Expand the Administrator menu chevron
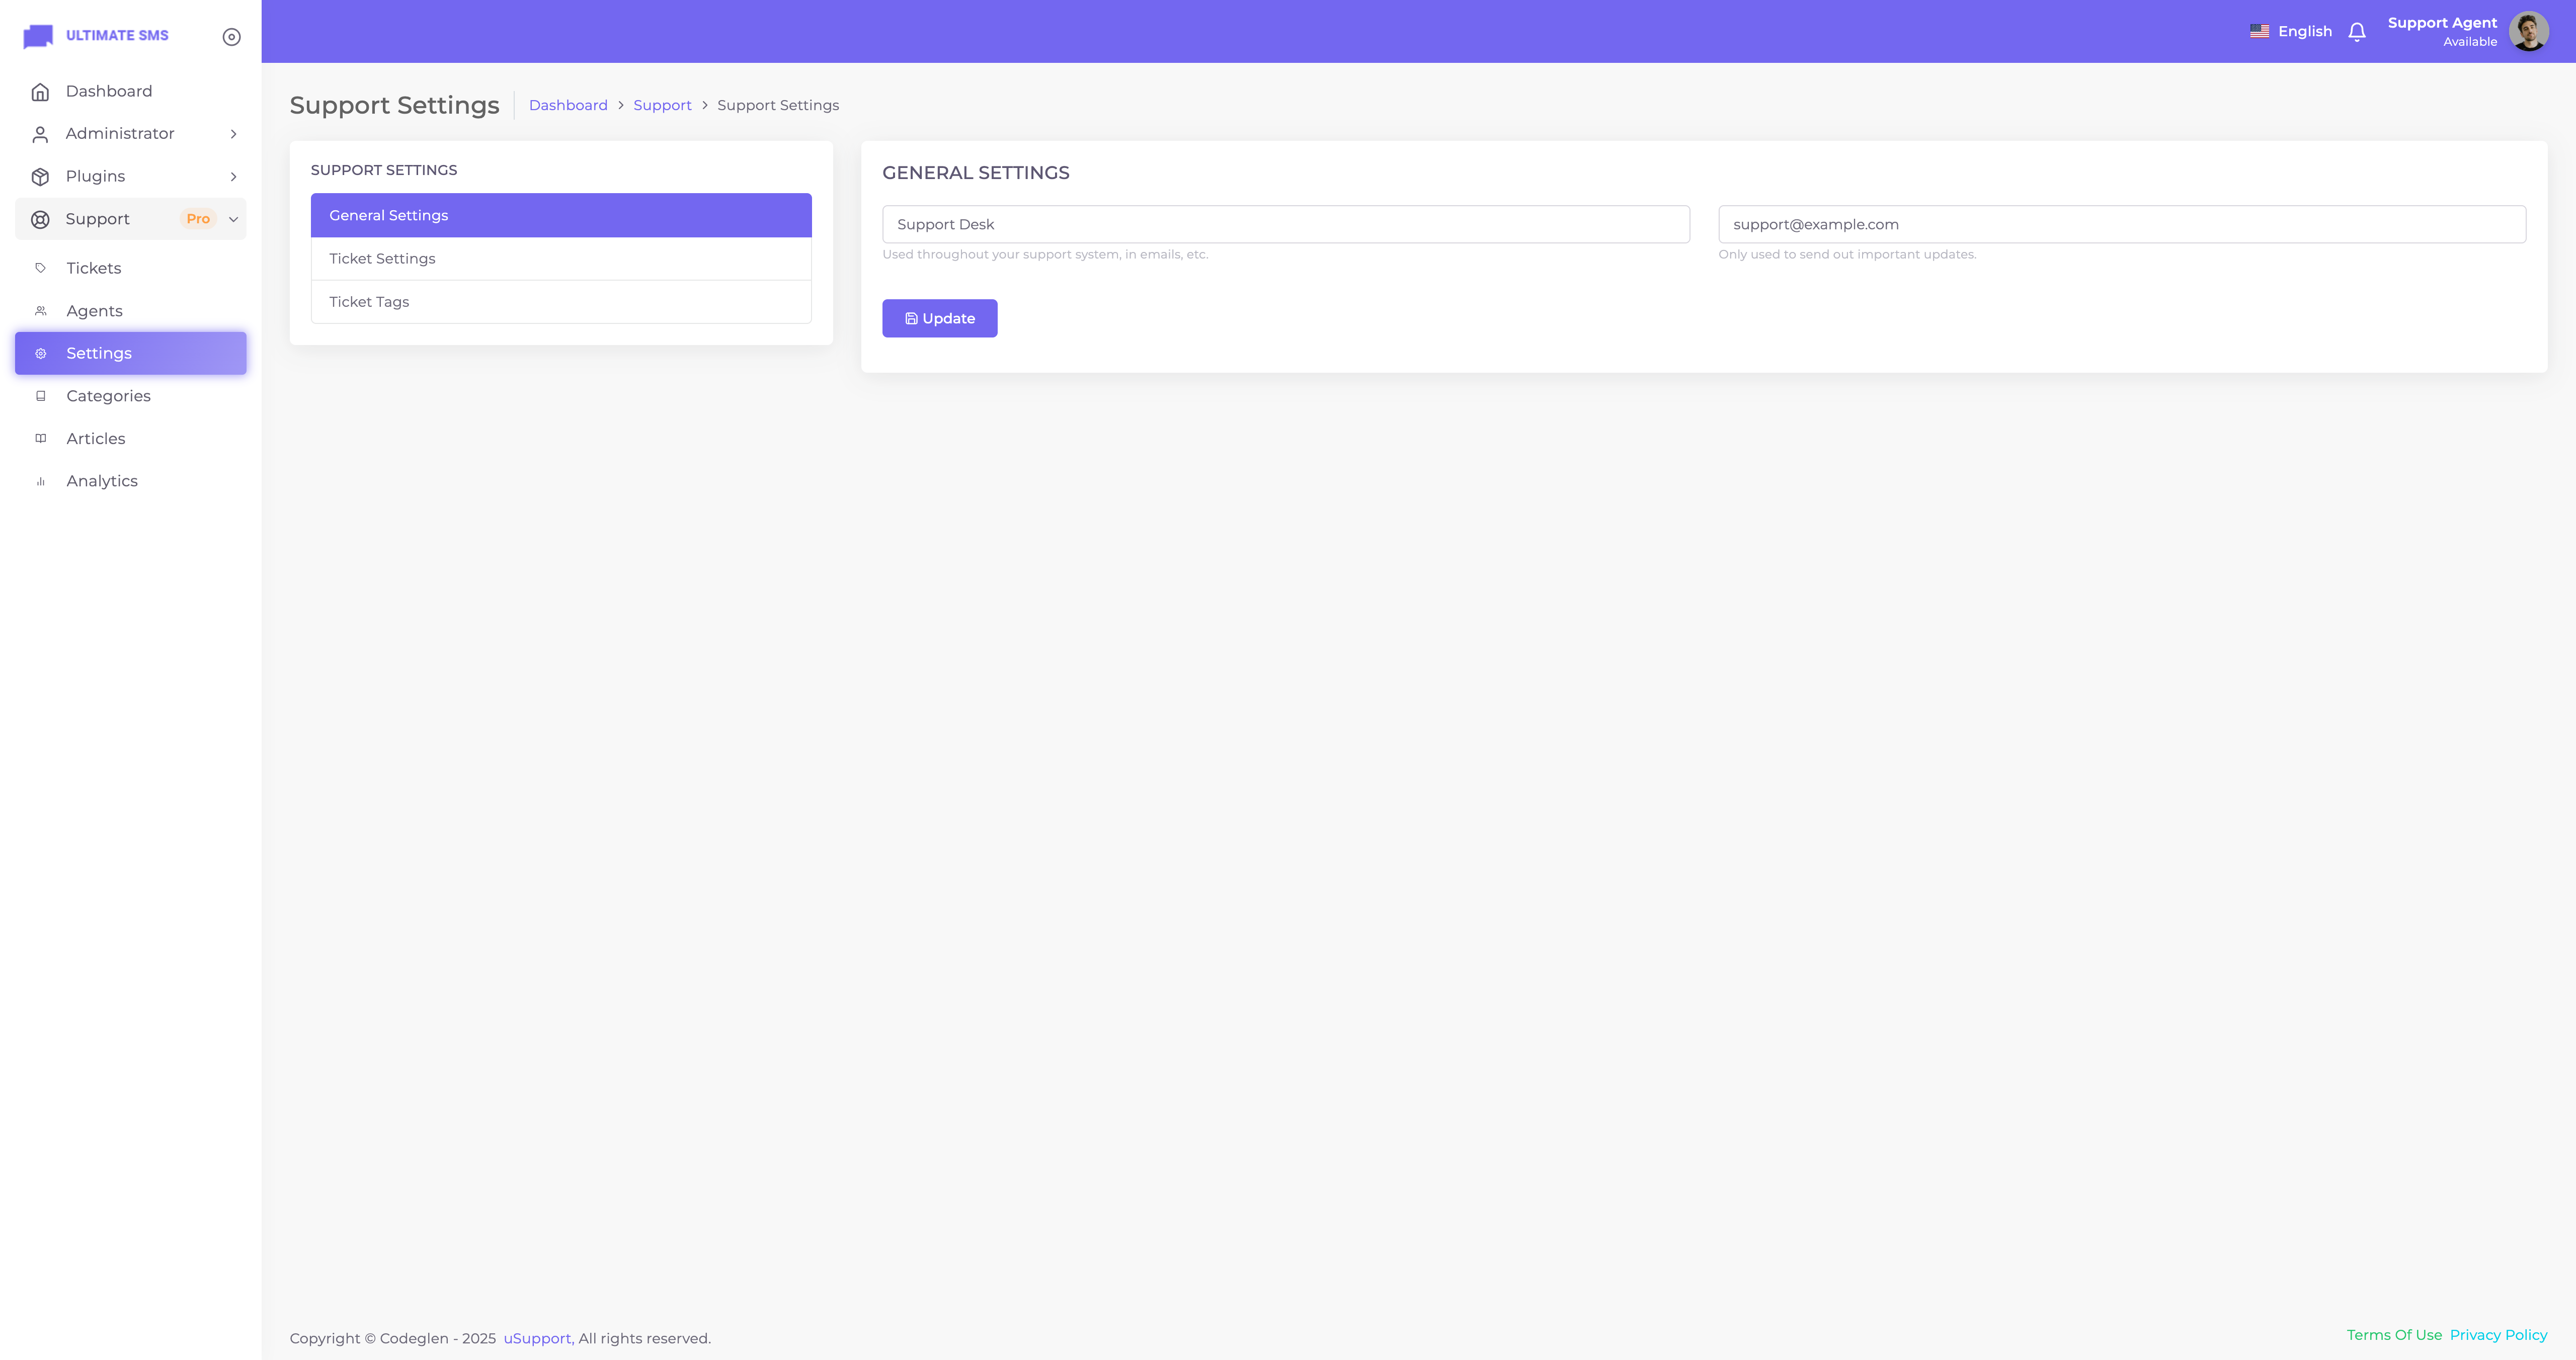 click(233, 134)
